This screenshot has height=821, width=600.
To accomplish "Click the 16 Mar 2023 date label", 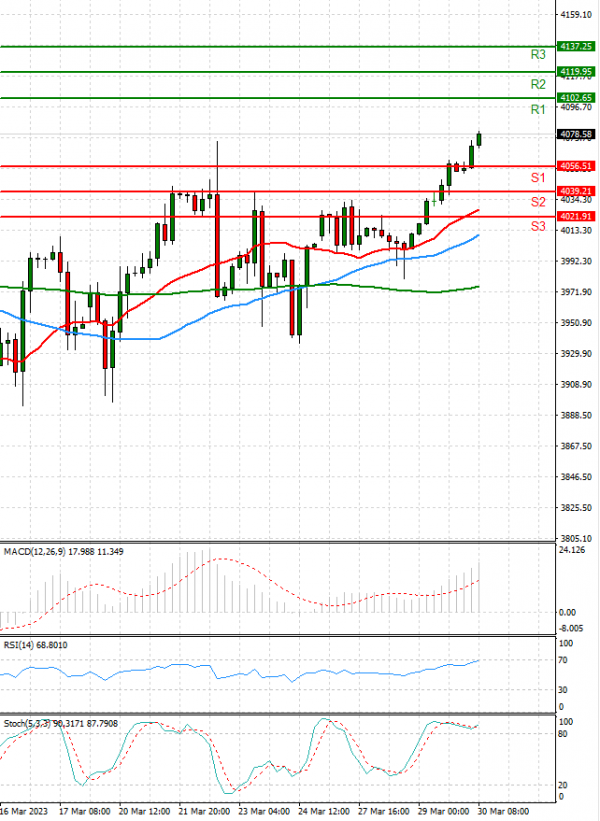I will tap(24, 812).
